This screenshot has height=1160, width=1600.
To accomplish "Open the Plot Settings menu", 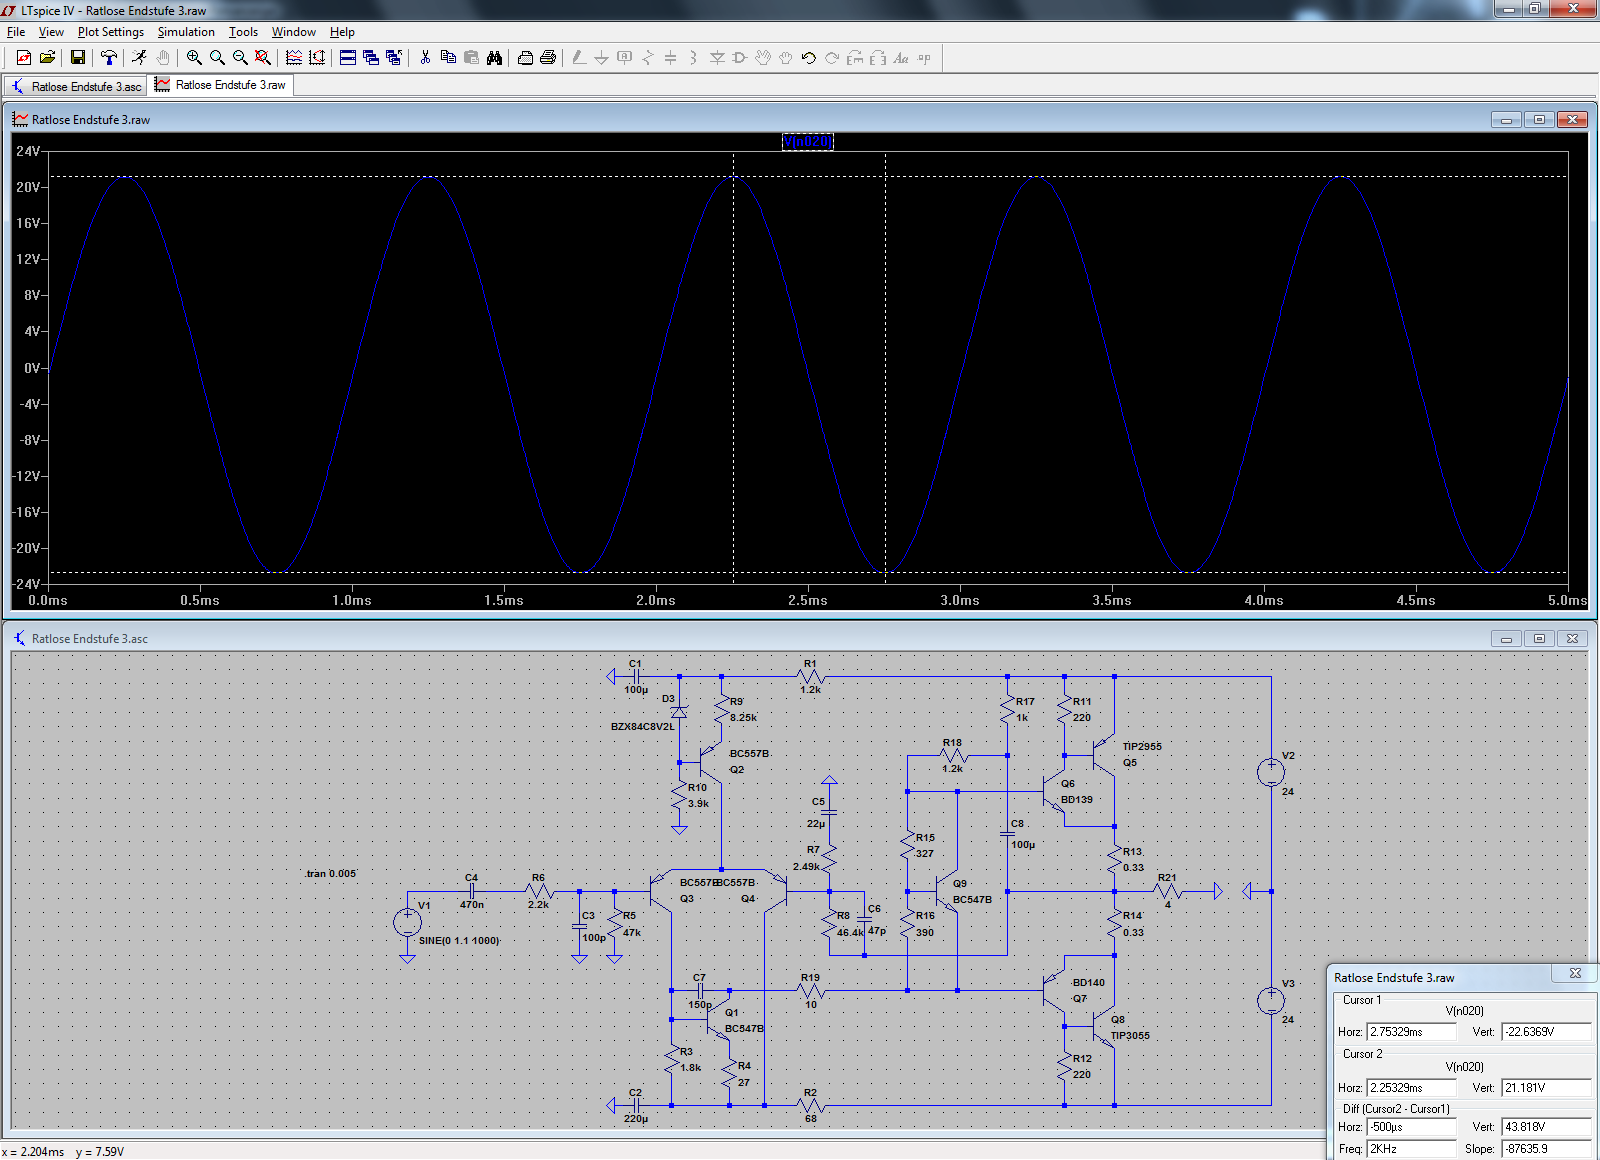I will (x=111, y=32).
